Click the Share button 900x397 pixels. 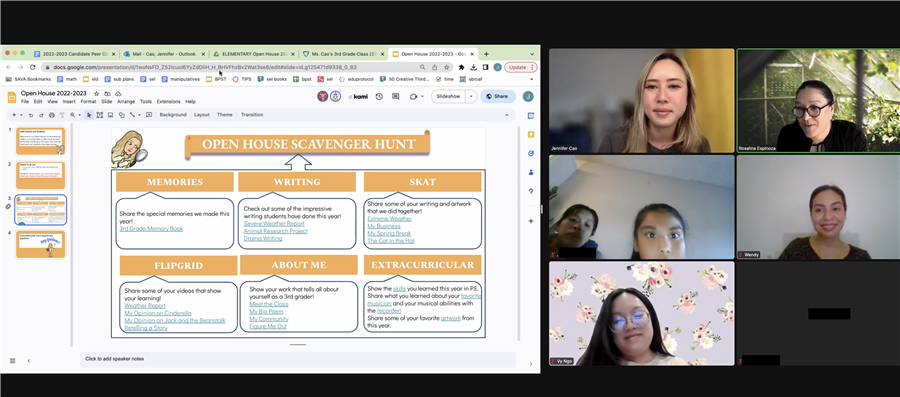tap(497, 96)
